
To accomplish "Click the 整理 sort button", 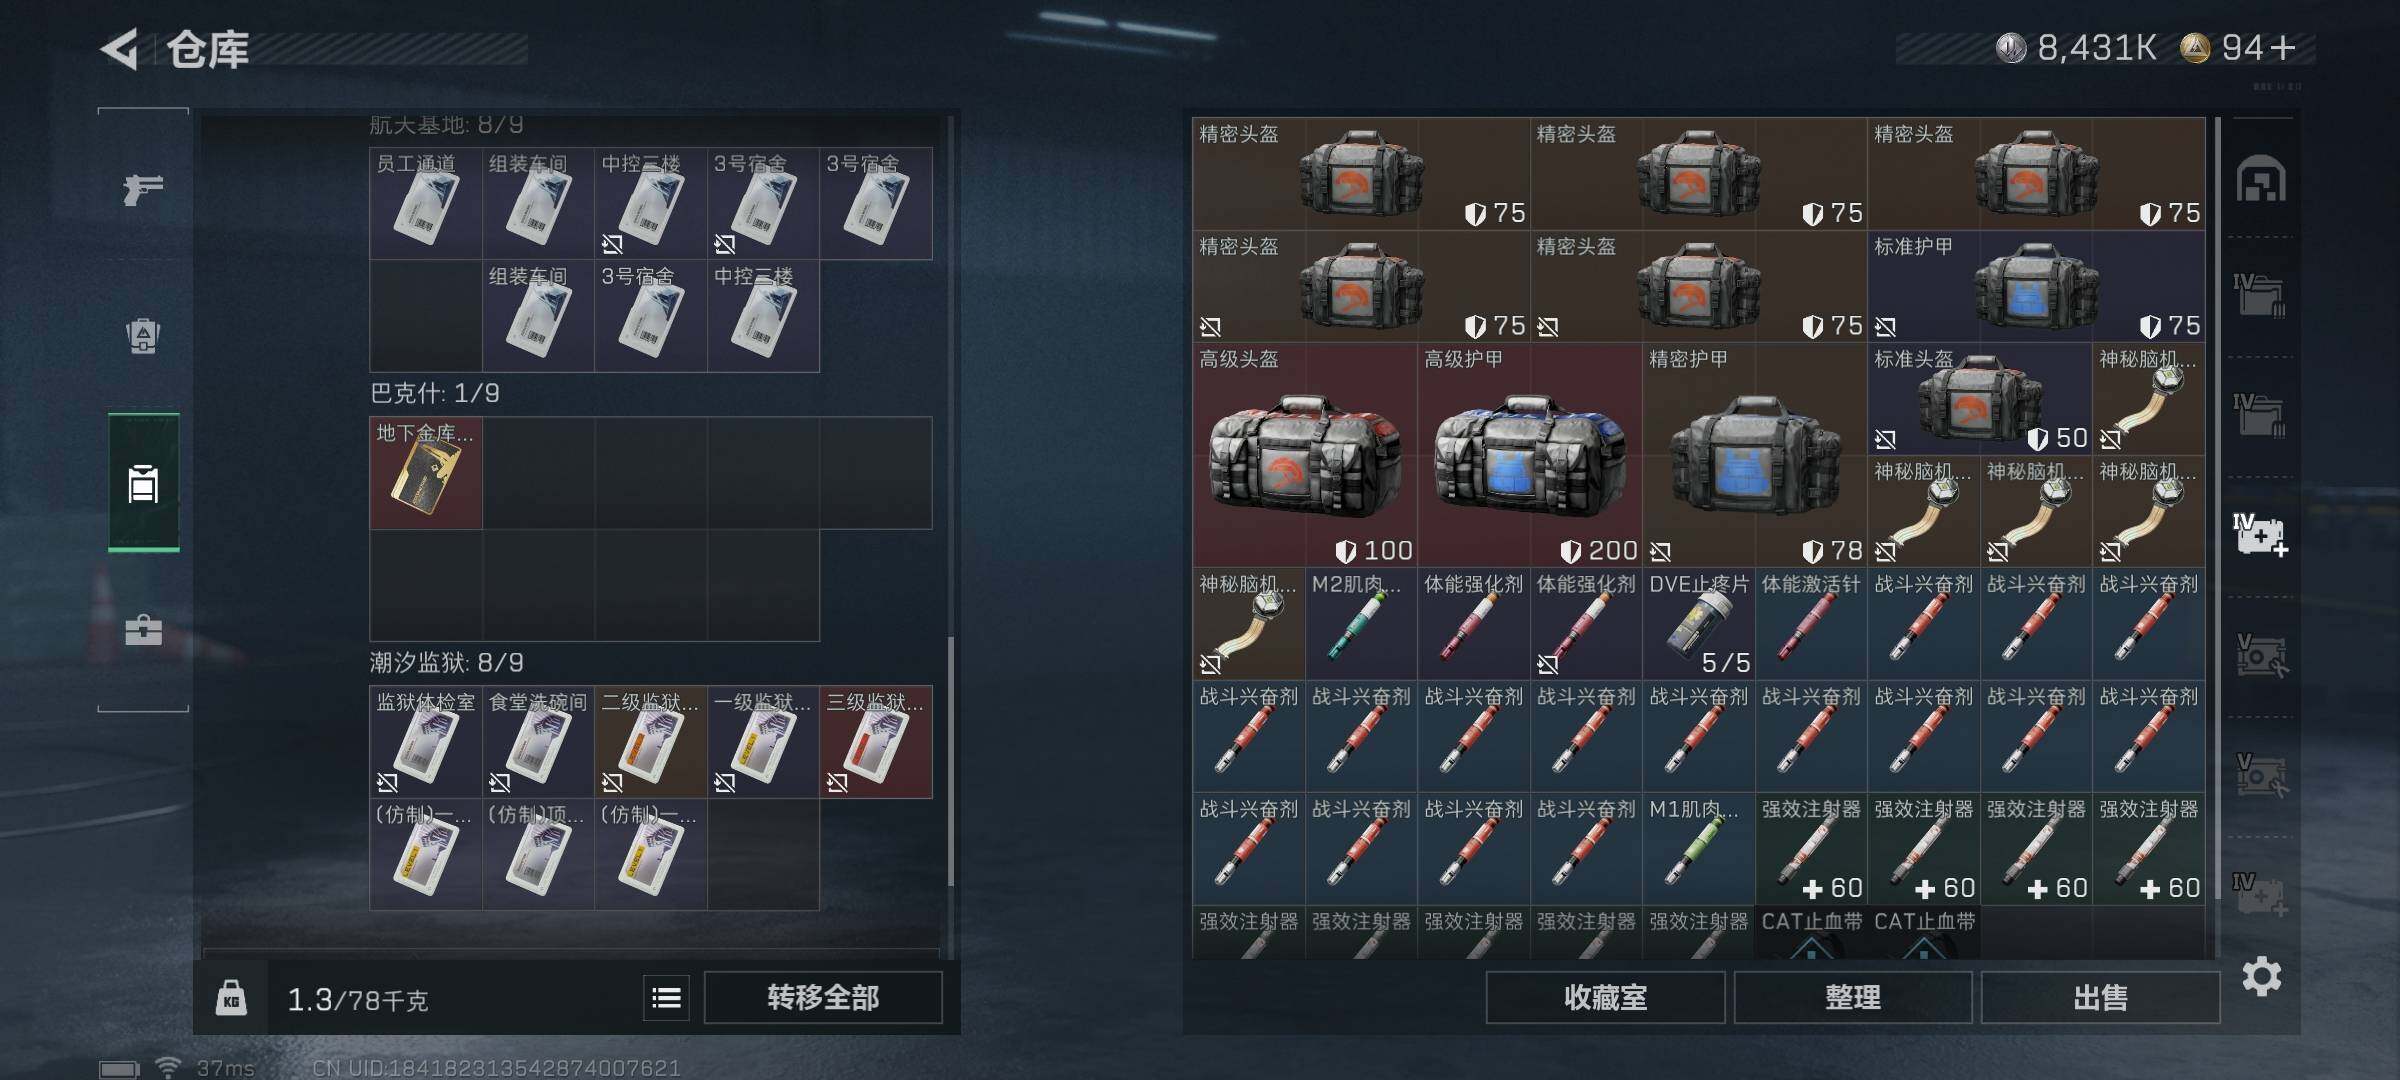I will tap(1852, 997).
